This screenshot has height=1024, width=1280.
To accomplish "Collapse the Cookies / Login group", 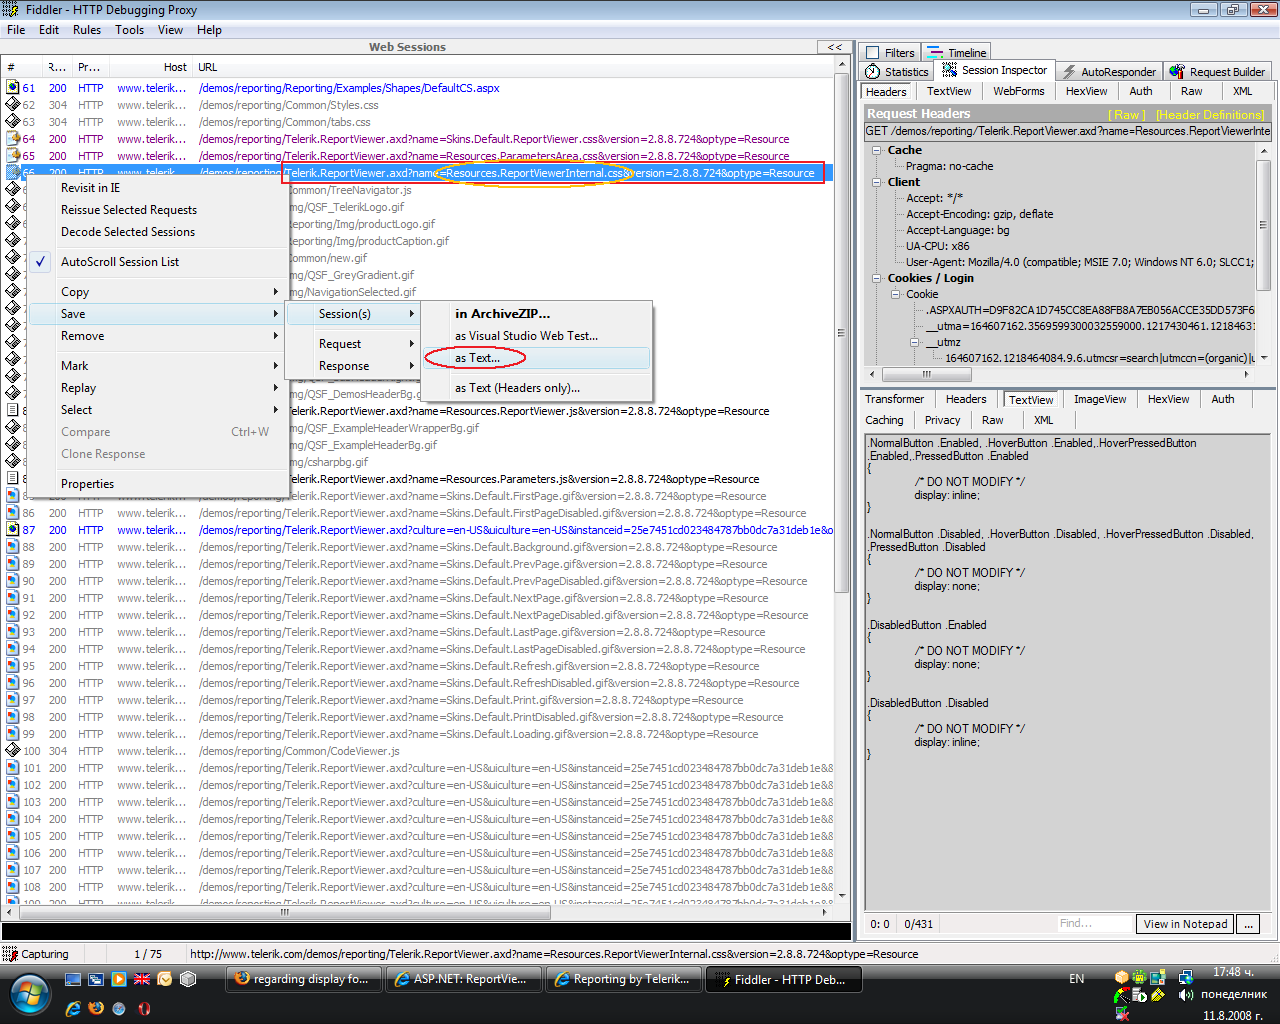I will (876, 278).
